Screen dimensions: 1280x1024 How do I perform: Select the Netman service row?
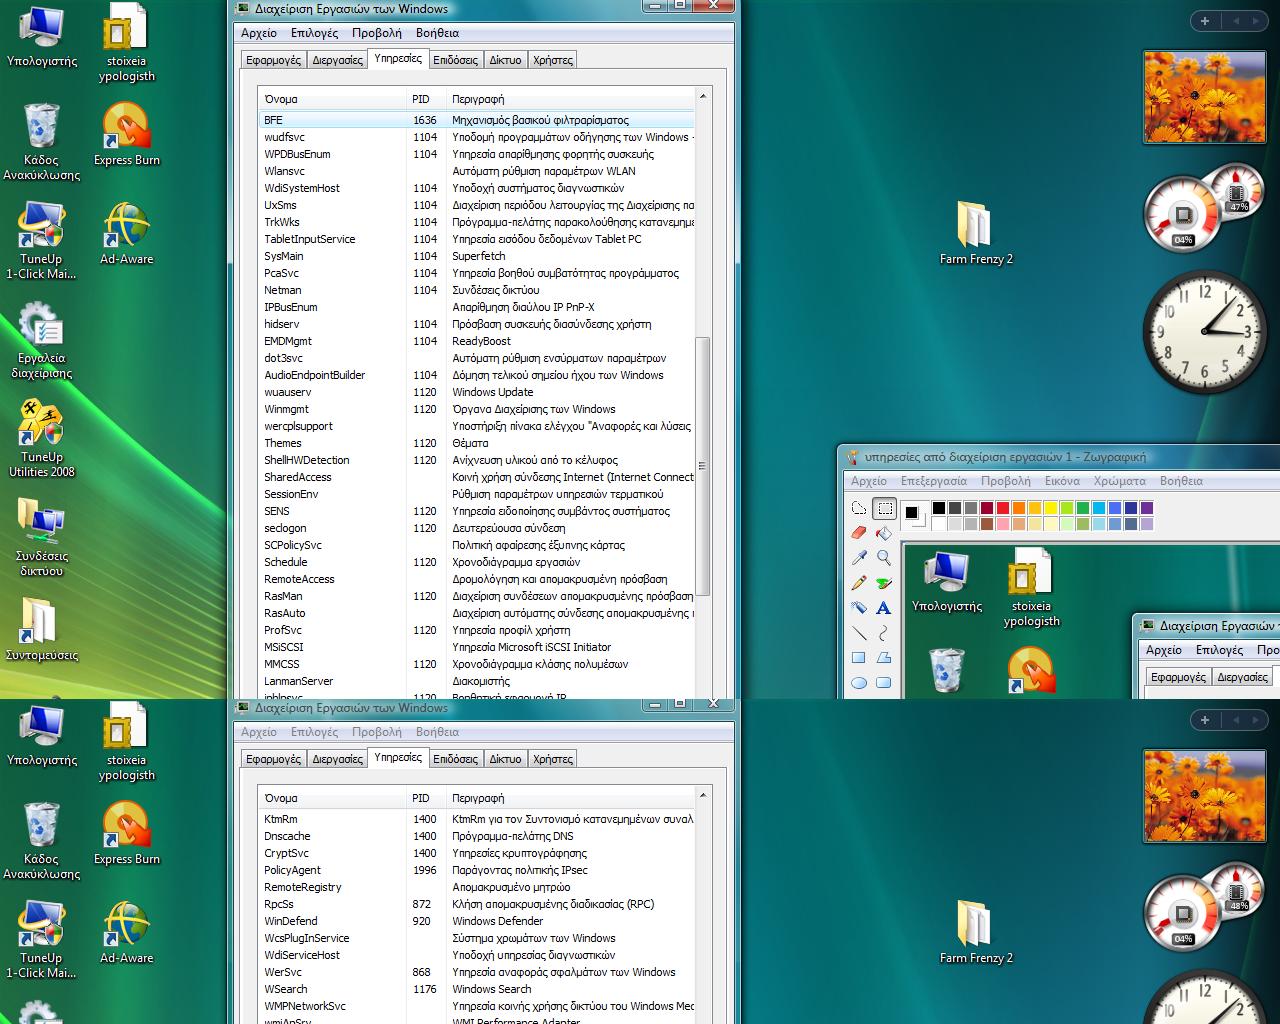point(476,290)
